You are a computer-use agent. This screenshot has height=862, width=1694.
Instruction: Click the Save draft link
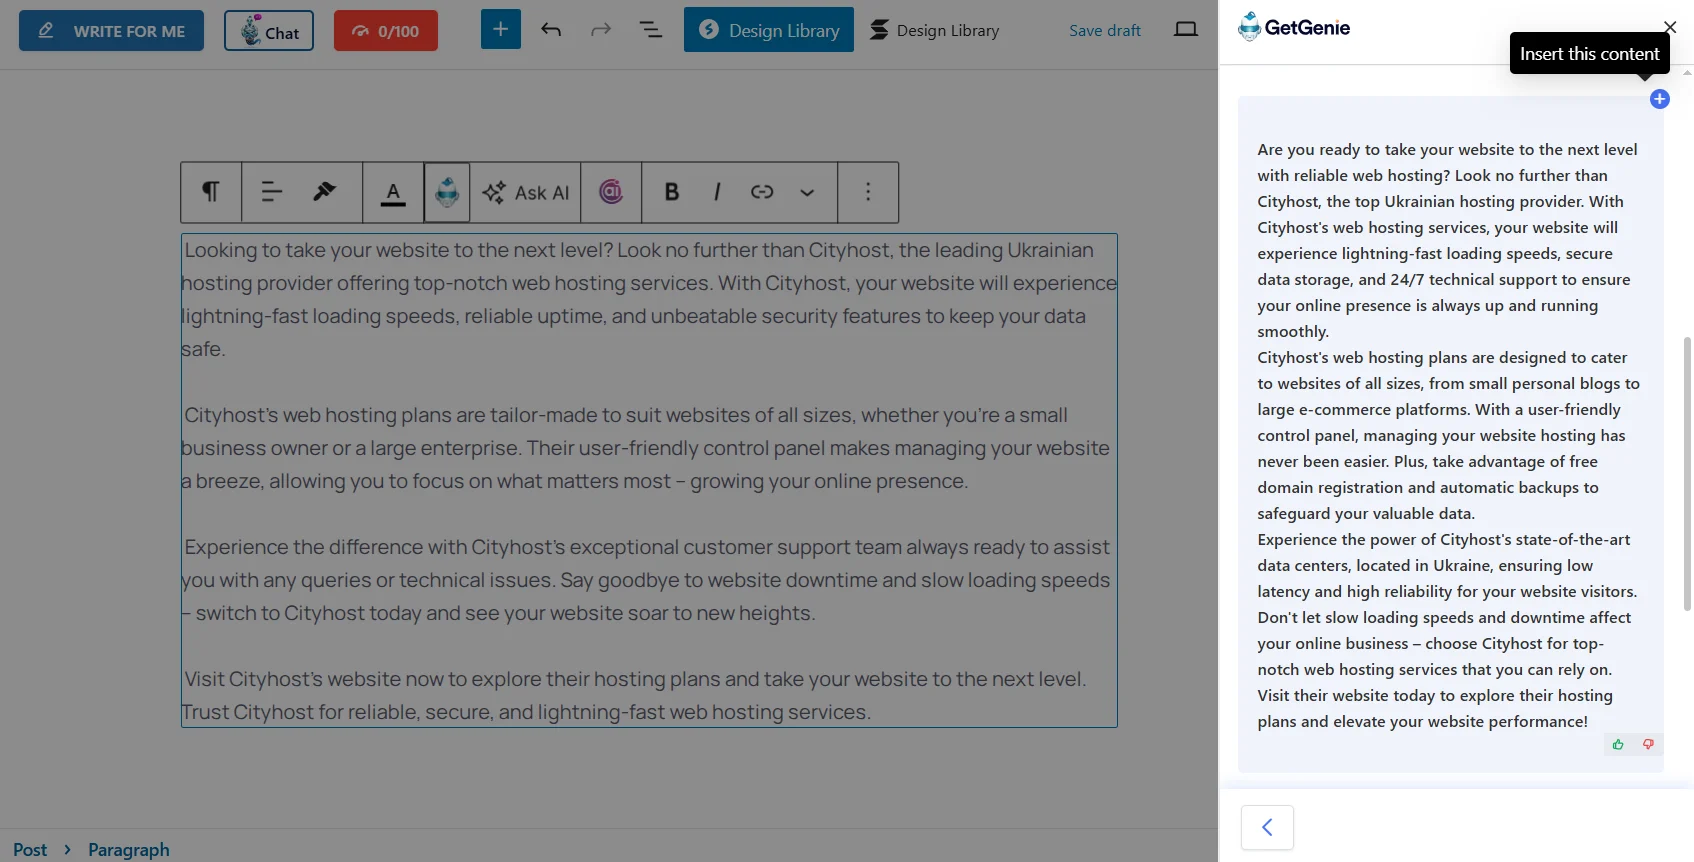click(x=1105, y=31)
